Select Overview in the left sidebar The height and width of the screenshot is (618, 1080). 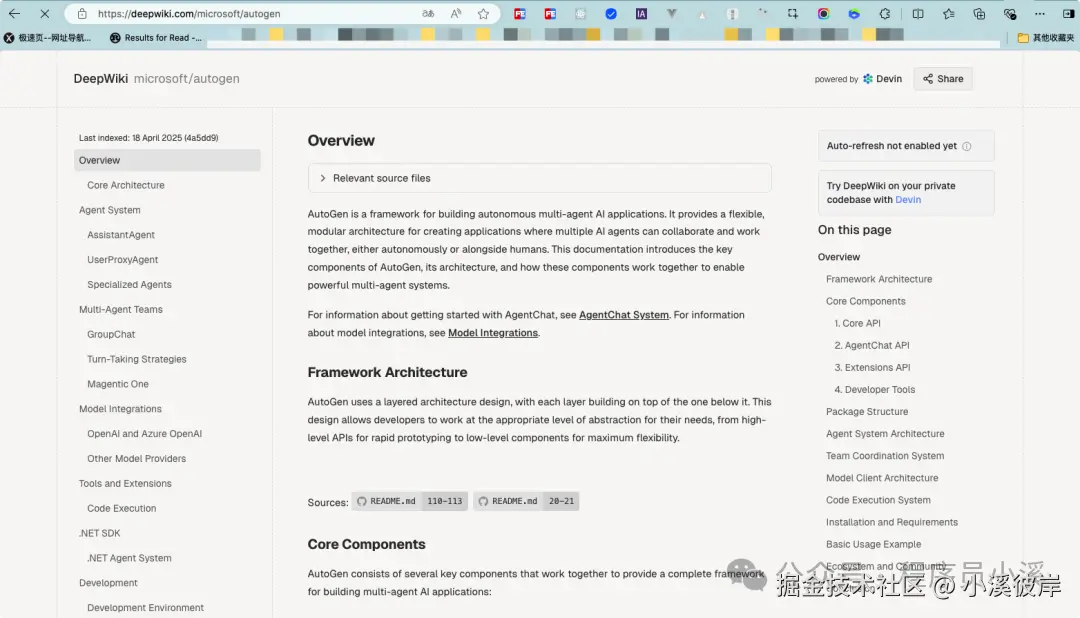pyautogui.click(x=167, y=161)
